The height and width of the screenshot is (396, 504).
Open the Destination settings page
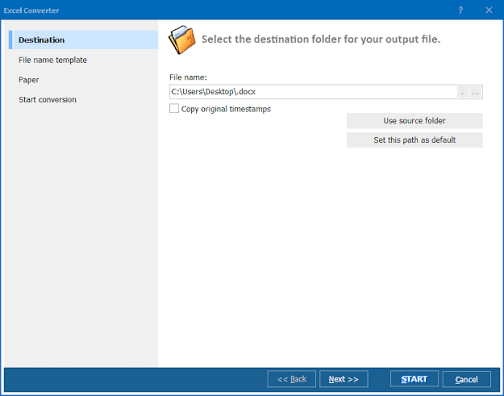pyautogui.click(x=83, y=40)
